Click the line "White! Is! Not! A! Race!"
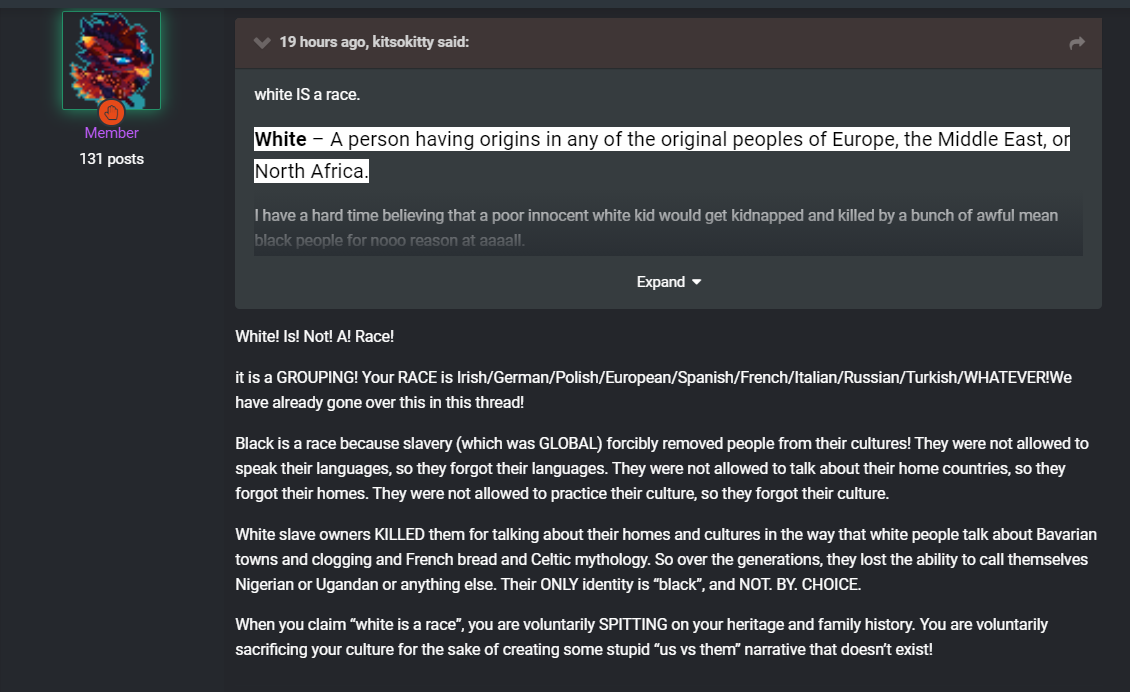The height and width of the screenshot is (692, 1130). point(314,337)
